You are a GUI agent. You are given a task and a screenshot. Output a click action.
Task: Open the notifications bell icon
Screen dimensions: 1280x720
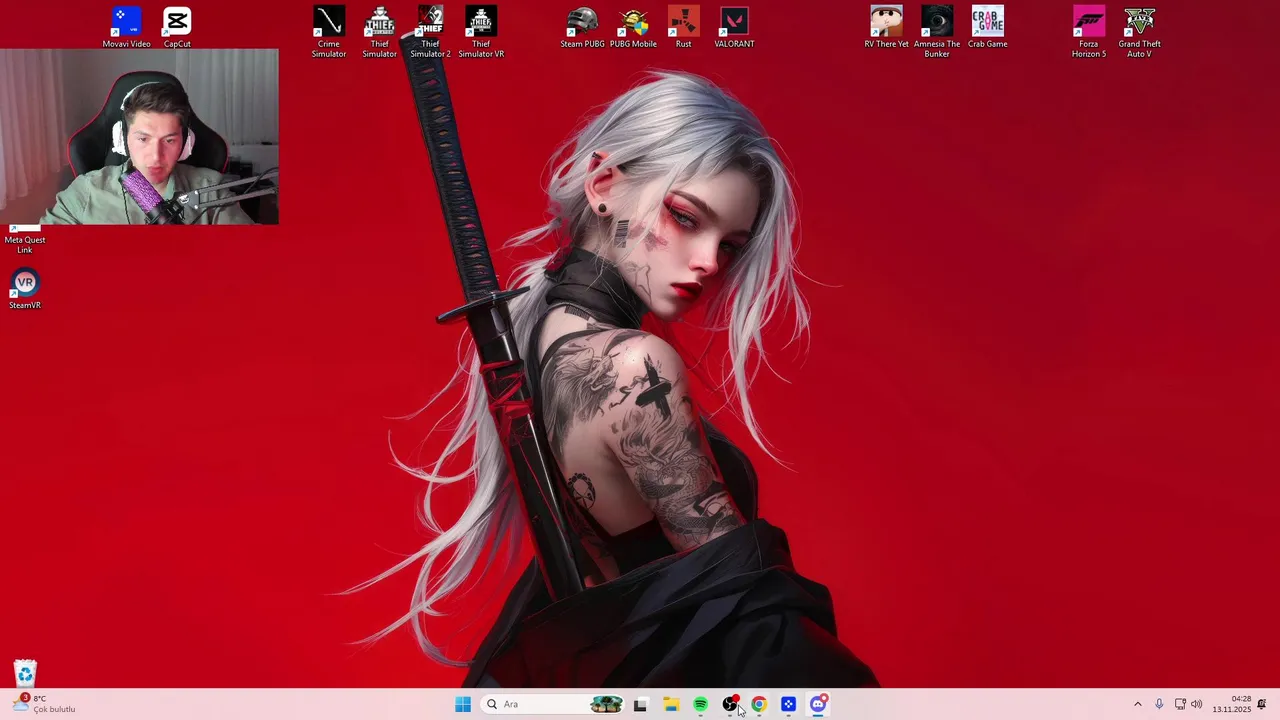pyautogui.click(x=1262, y=704)
